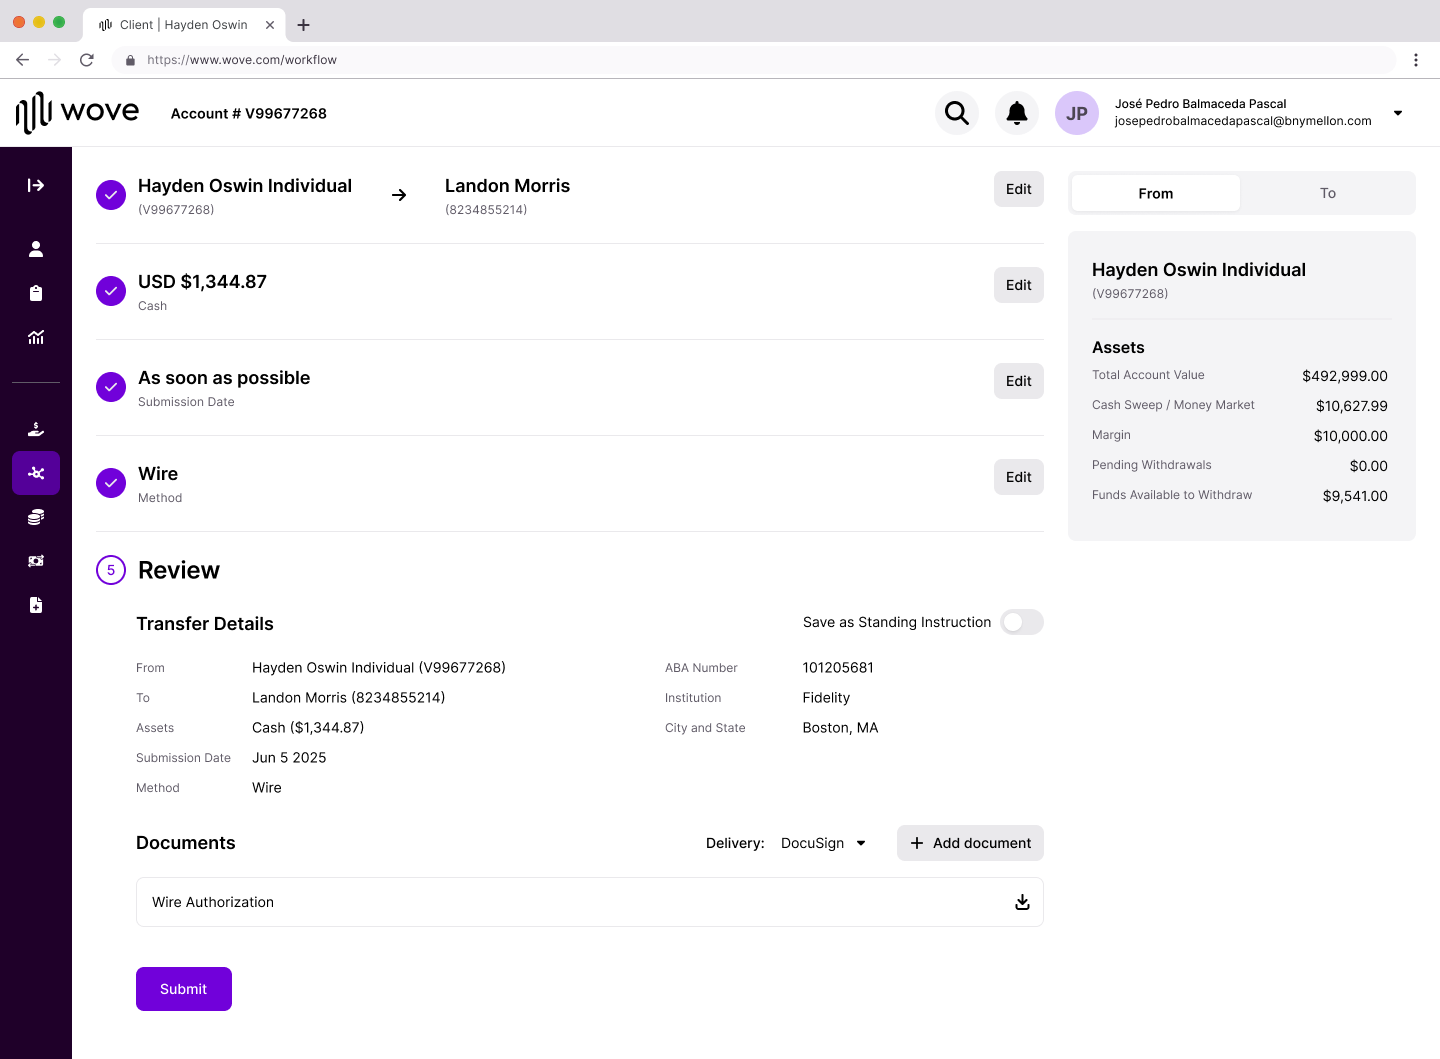Select the From tab
Image resolution: width=1440 pixels, height=1059 pixels.
coord(1155,193)
